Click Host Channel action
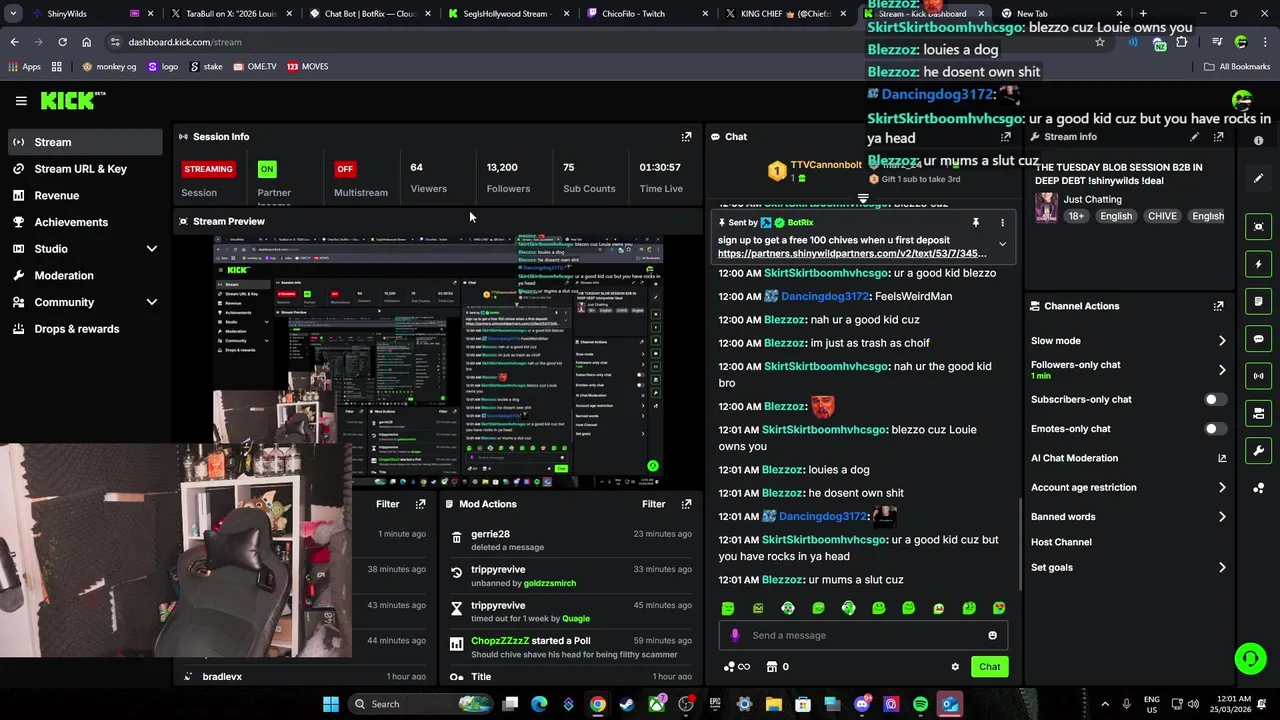 click(1061, 542)
